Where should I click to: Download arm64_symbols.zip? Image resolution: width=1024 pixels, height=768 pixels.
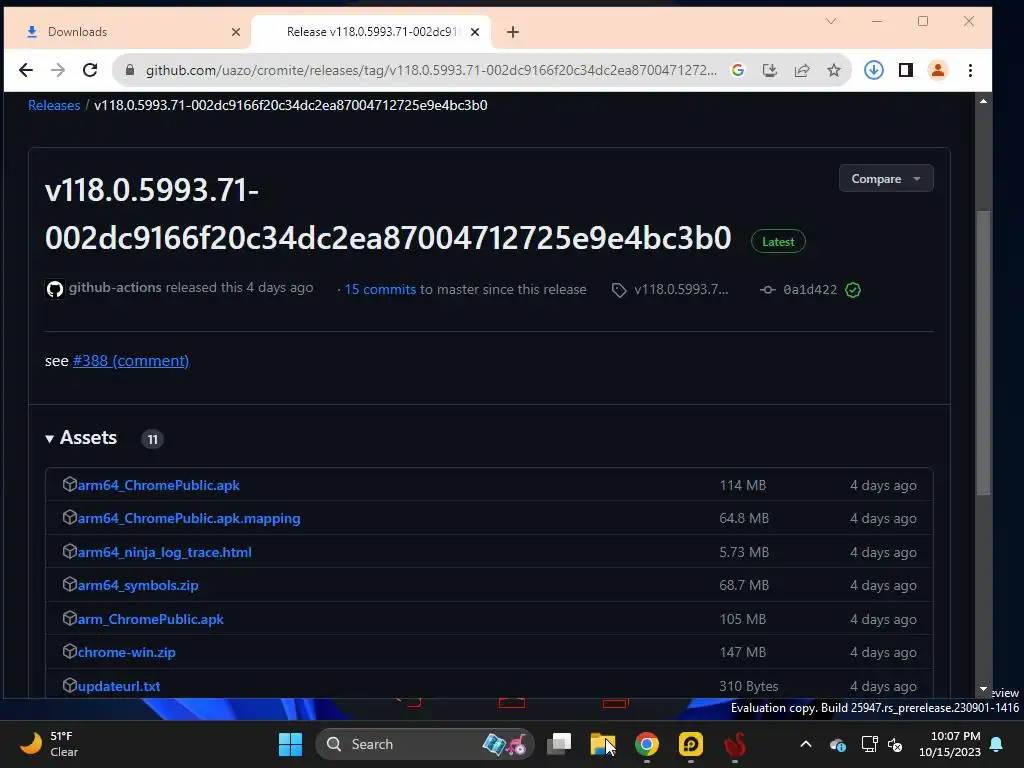click(138, 586)
